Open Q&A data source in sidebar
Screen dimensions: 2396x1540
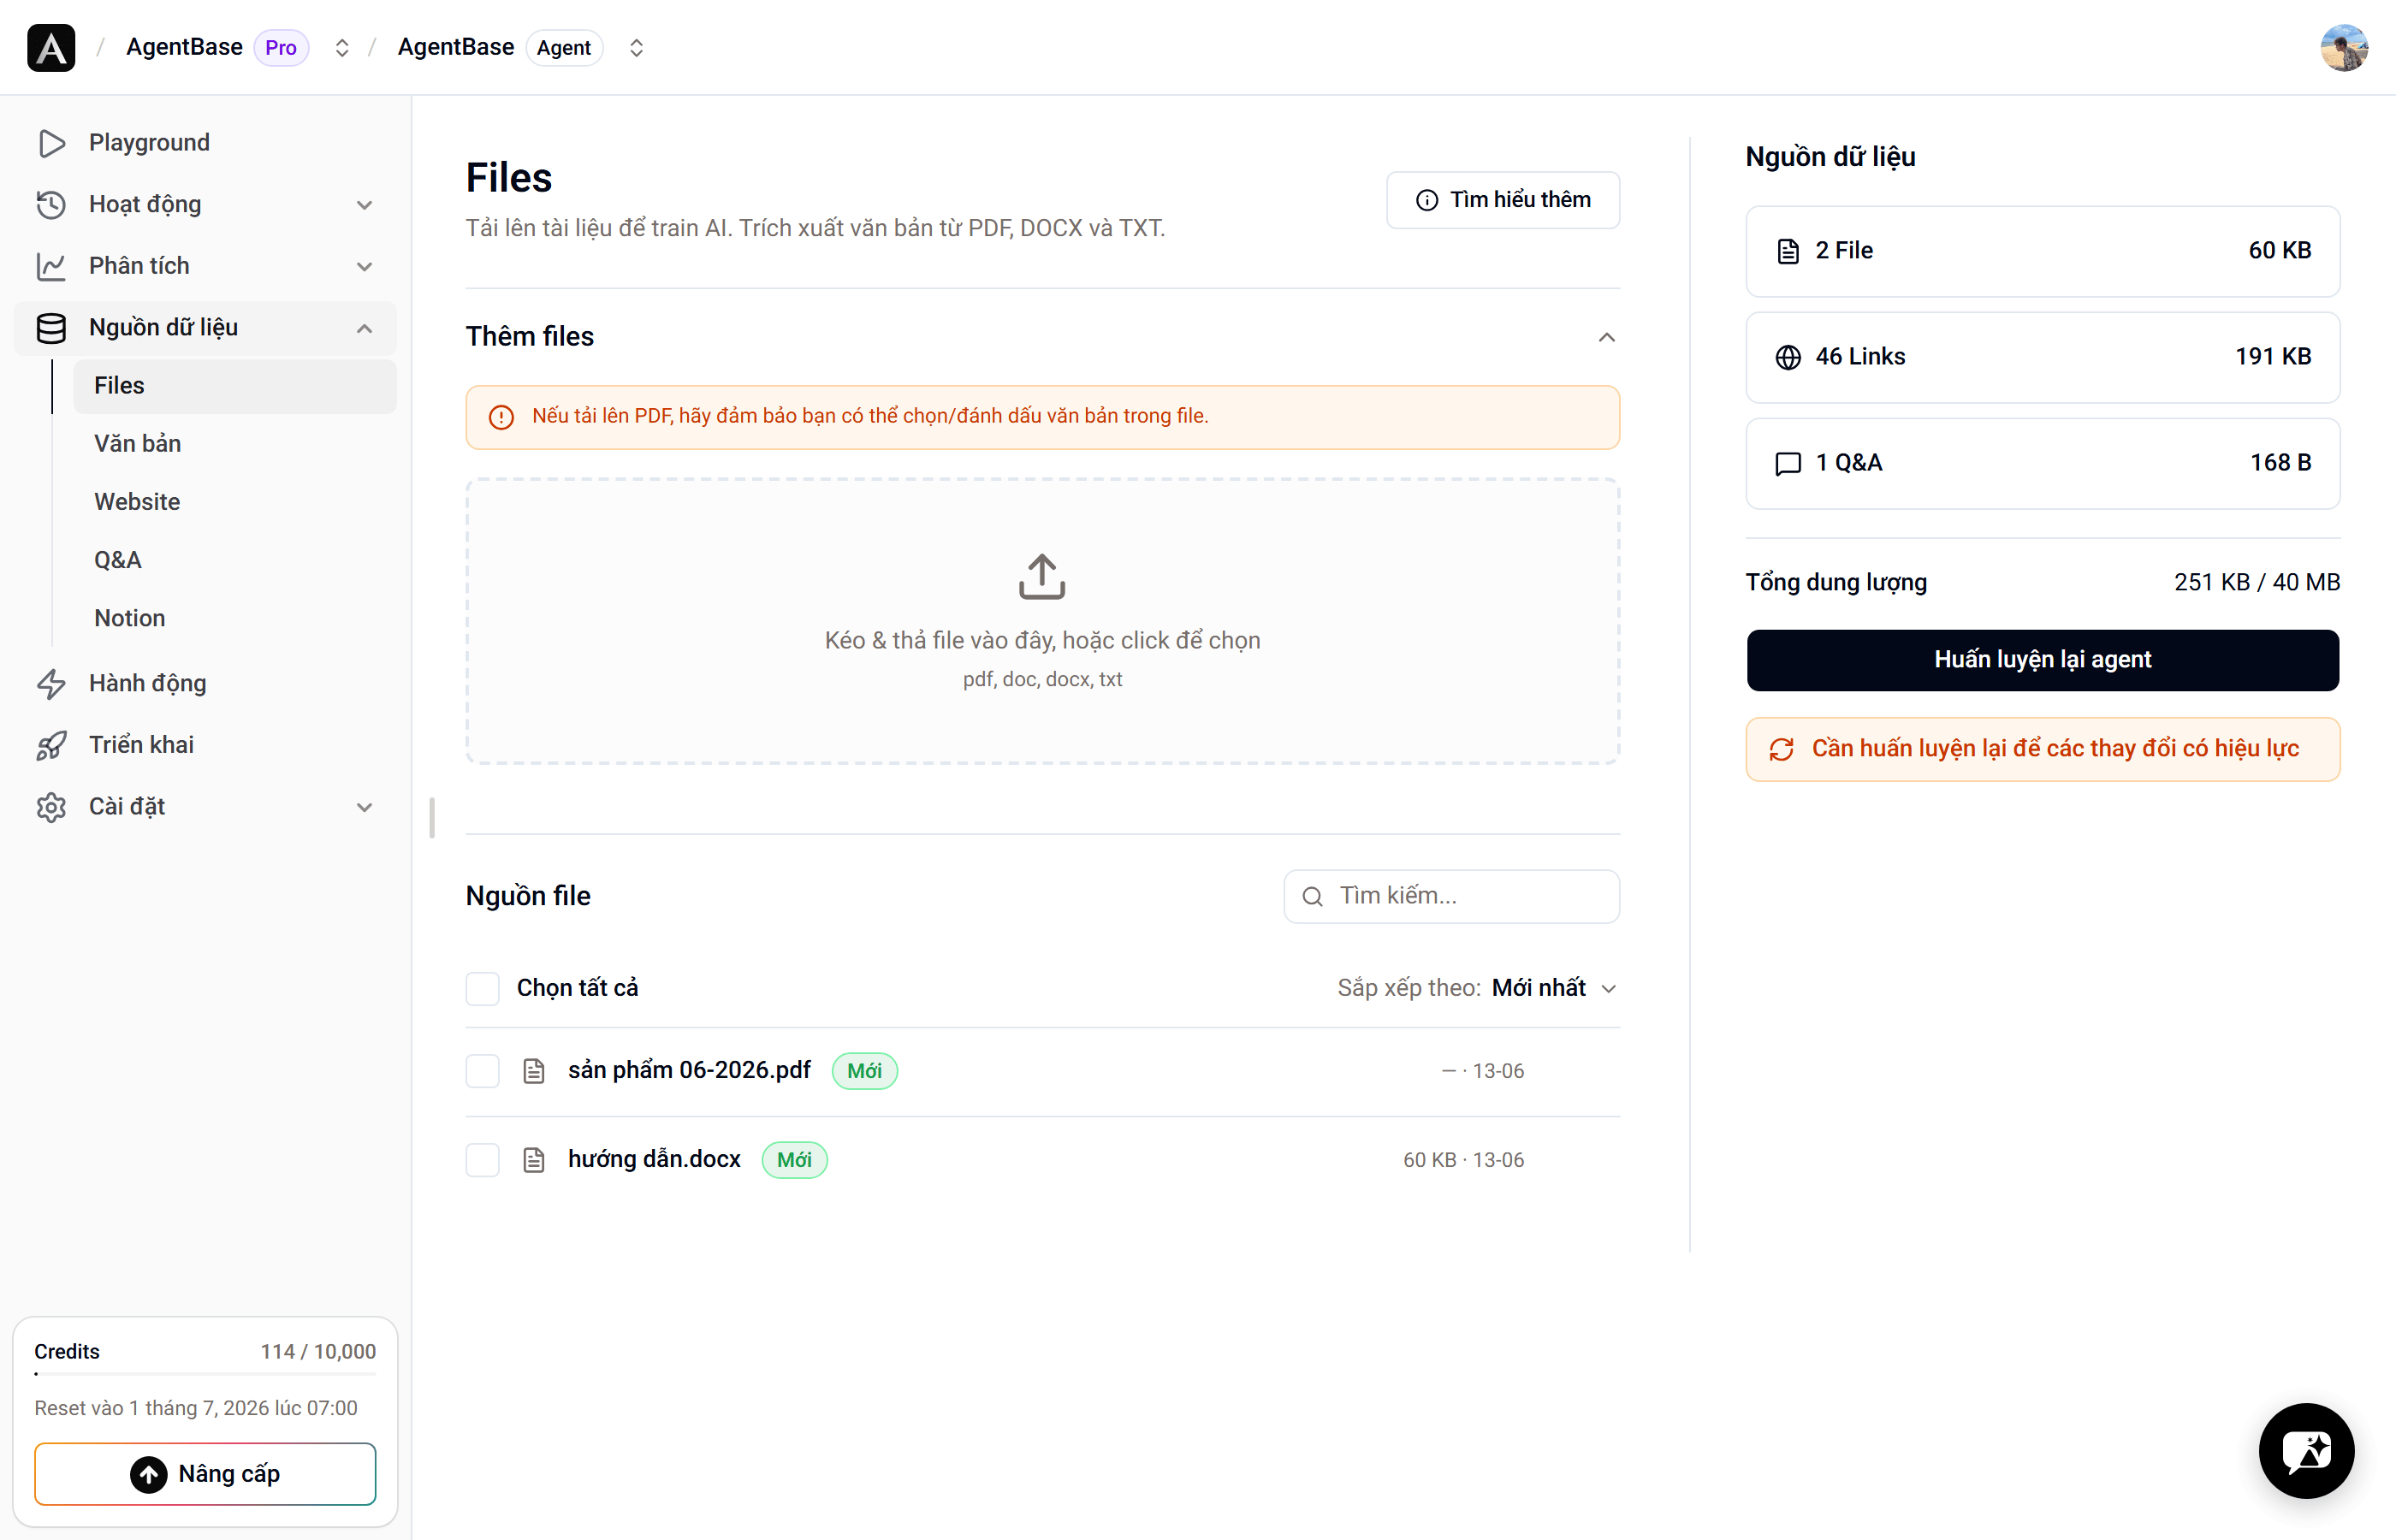[x=235, y=560]
